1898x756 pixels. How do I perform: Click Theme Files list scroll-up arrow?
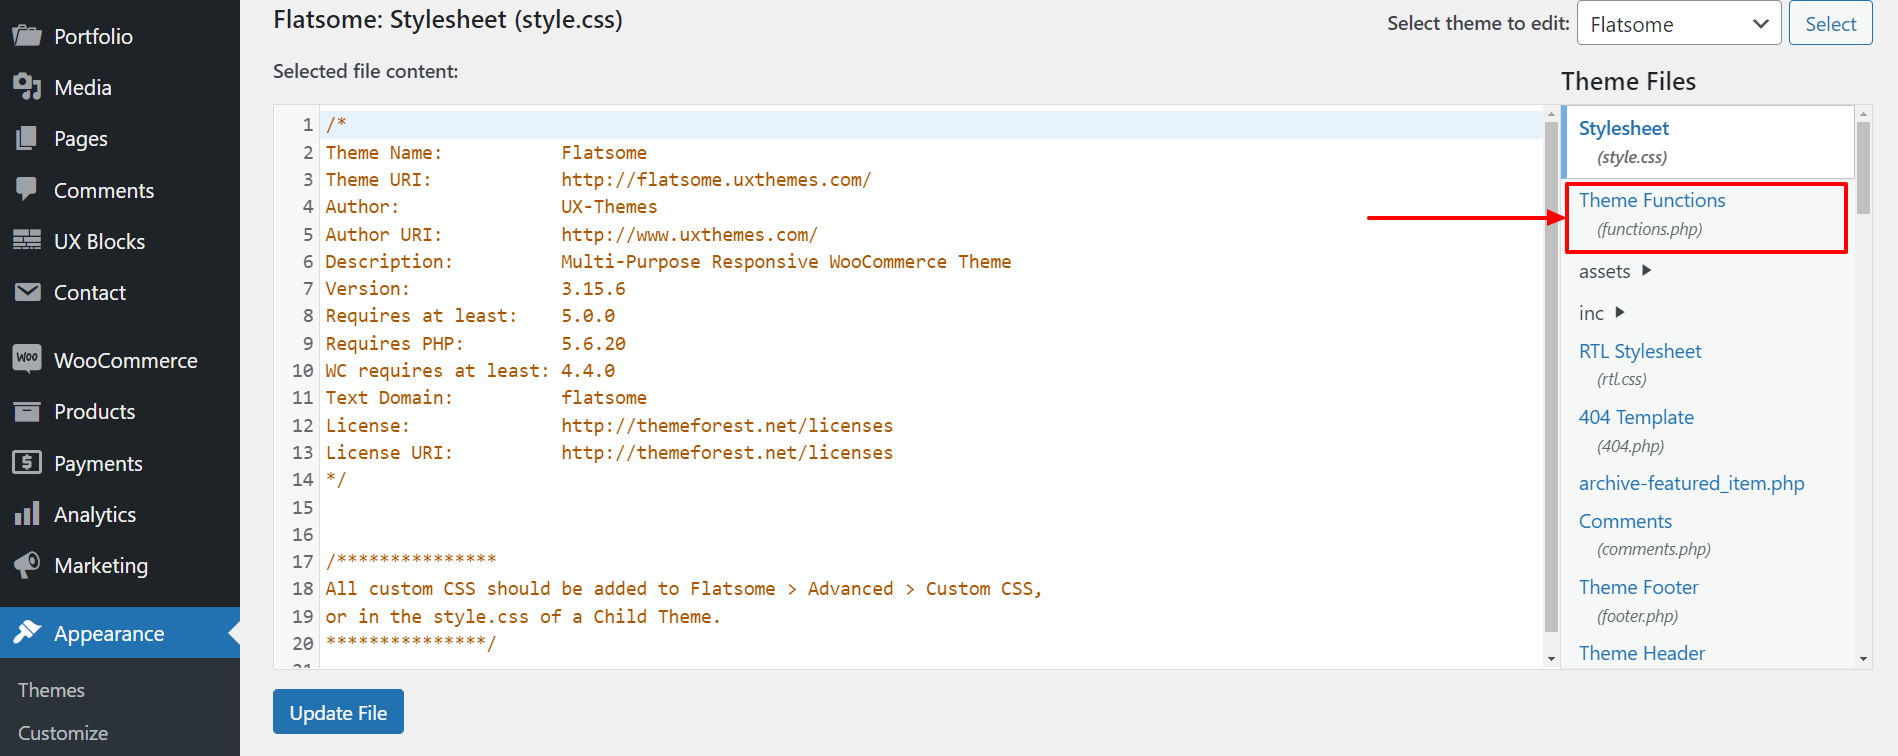1863,114
